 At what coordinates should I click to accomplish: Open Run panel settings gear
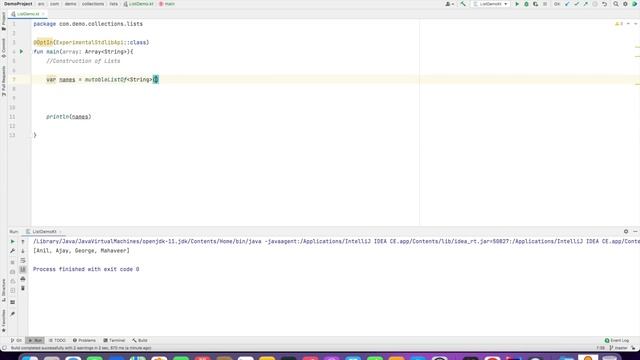pyautogui.click(x=626, y=231)
